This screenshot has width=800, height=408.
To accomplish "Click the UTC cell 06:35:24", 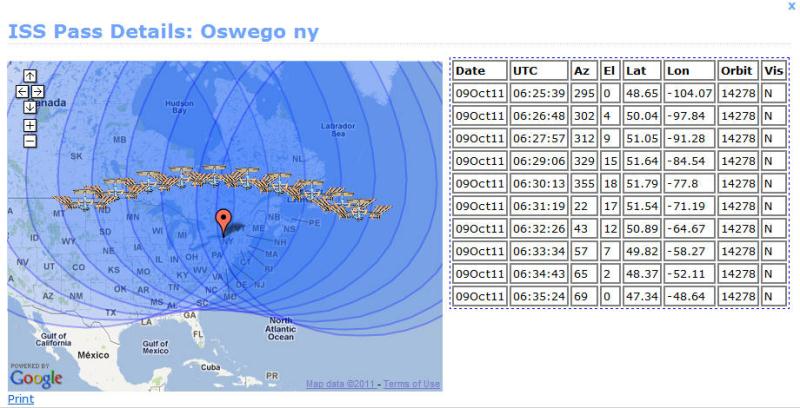I will pyautogui.click(x=539, y=296).
